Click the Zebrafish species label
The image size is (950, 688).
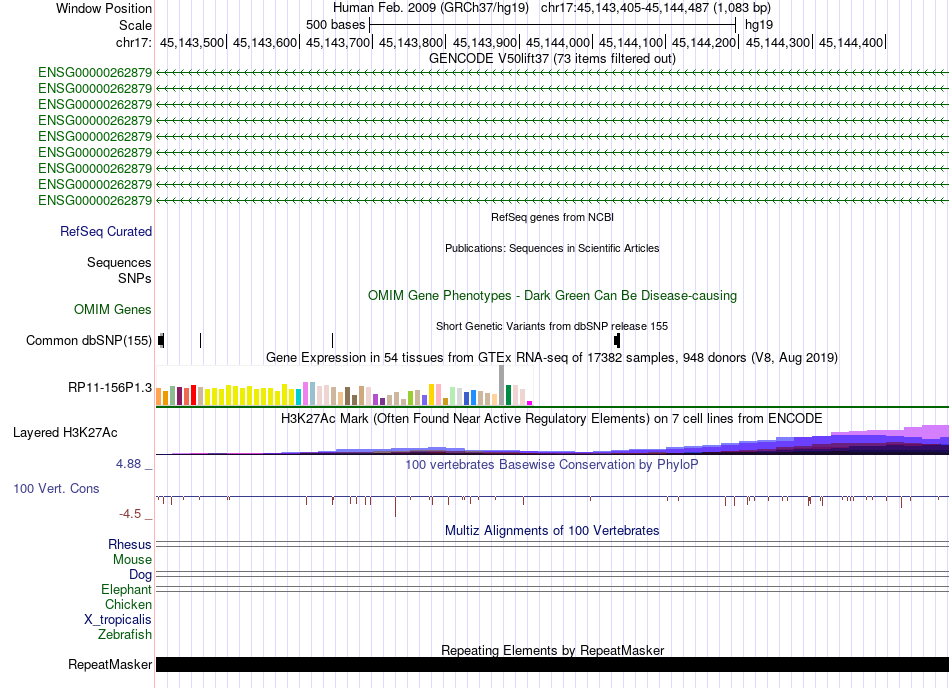[125, 635]
